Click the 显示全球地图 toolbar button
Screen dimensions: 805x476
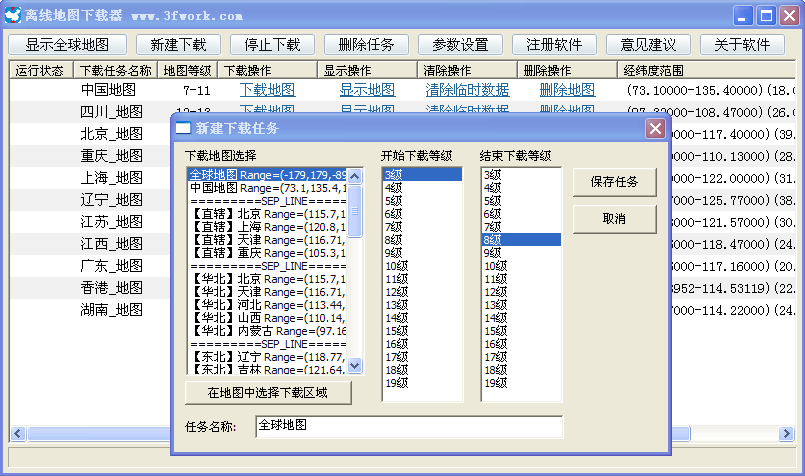coord(68,45)
